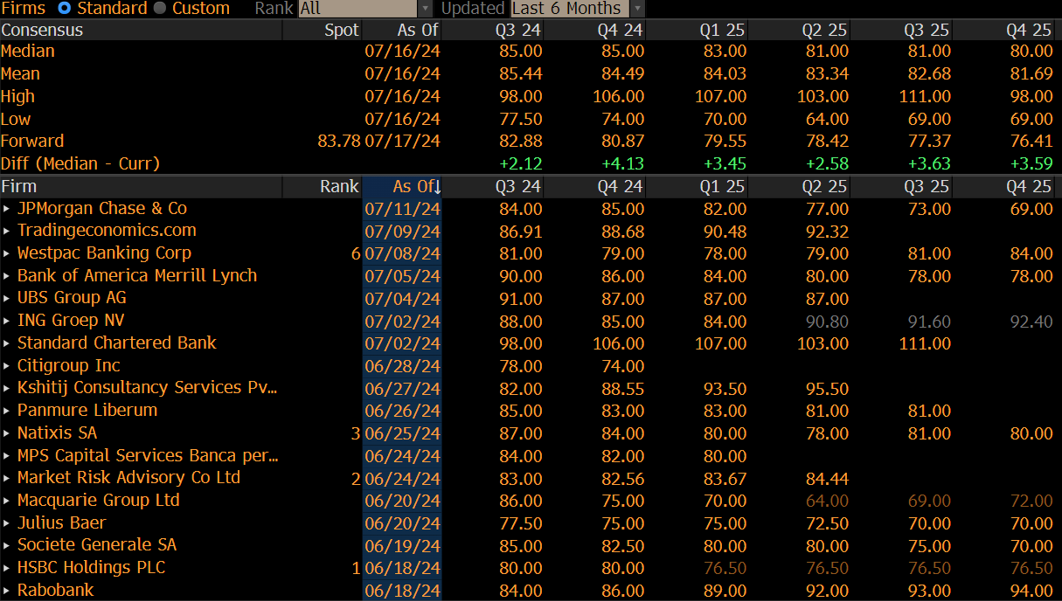Select the Standard firms radio button

[64, 8]
